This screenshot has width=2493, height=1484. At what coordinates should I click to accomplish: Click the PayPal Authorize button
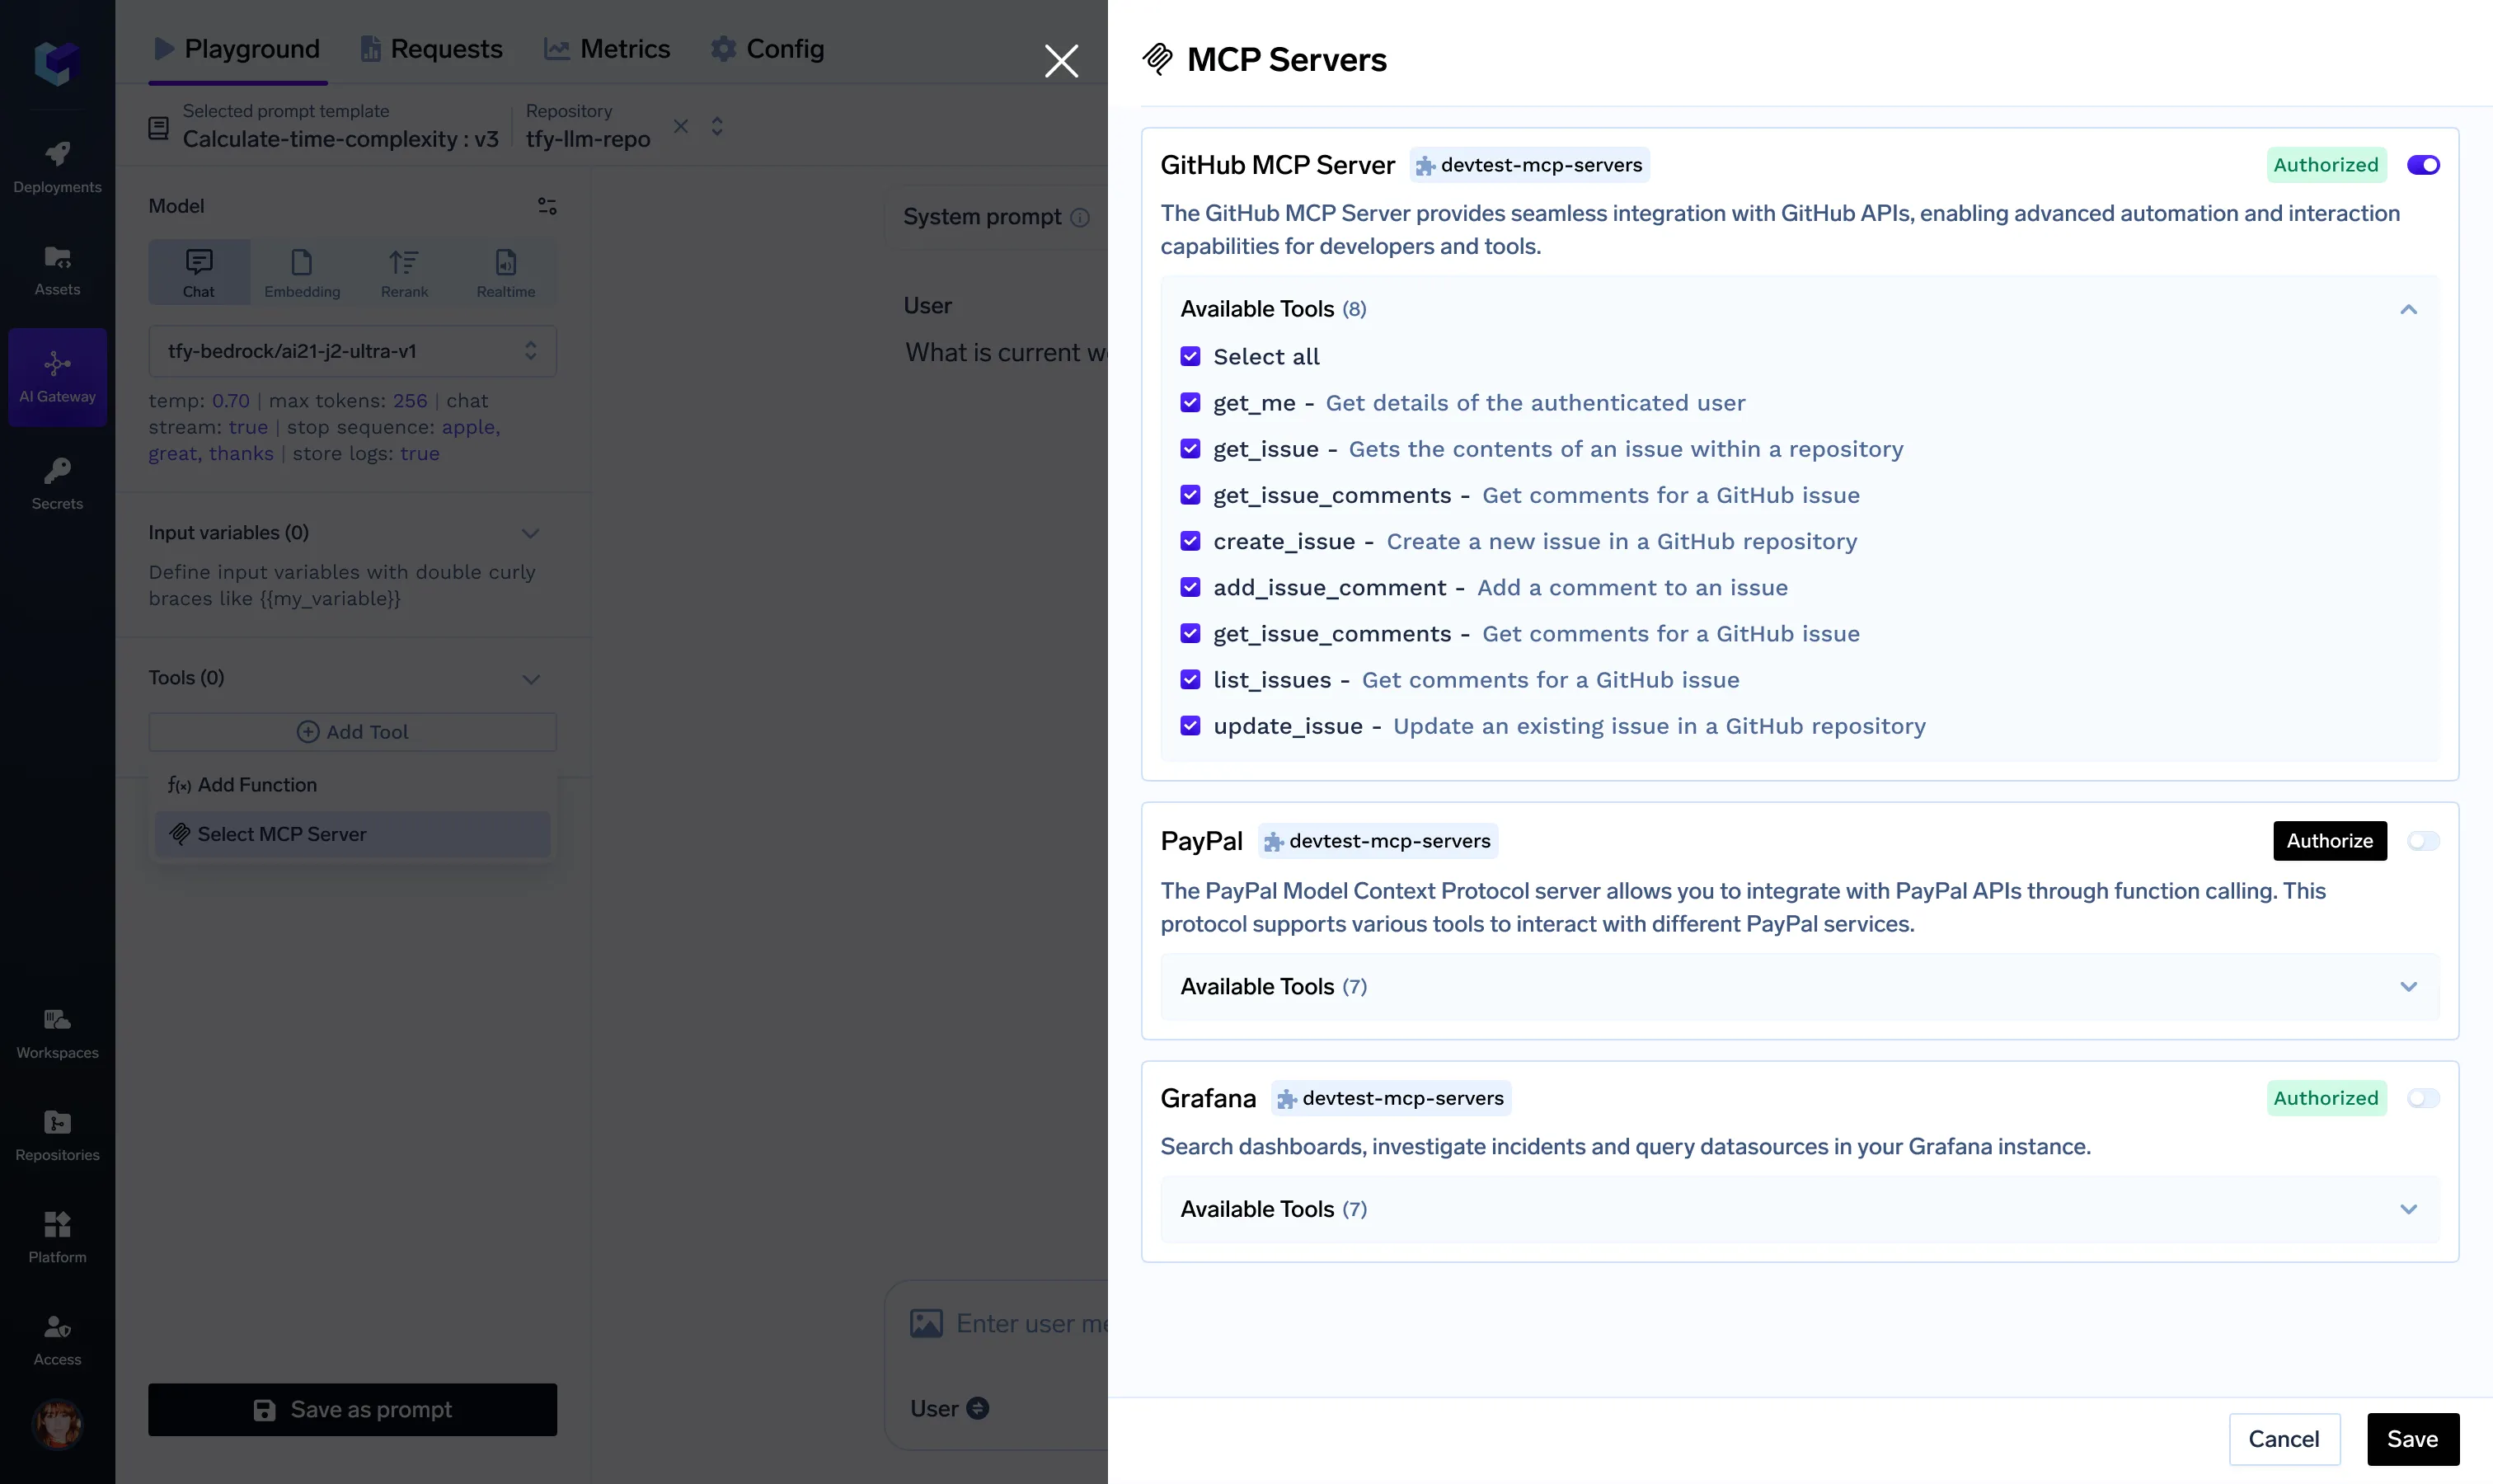pos(2329,841)
